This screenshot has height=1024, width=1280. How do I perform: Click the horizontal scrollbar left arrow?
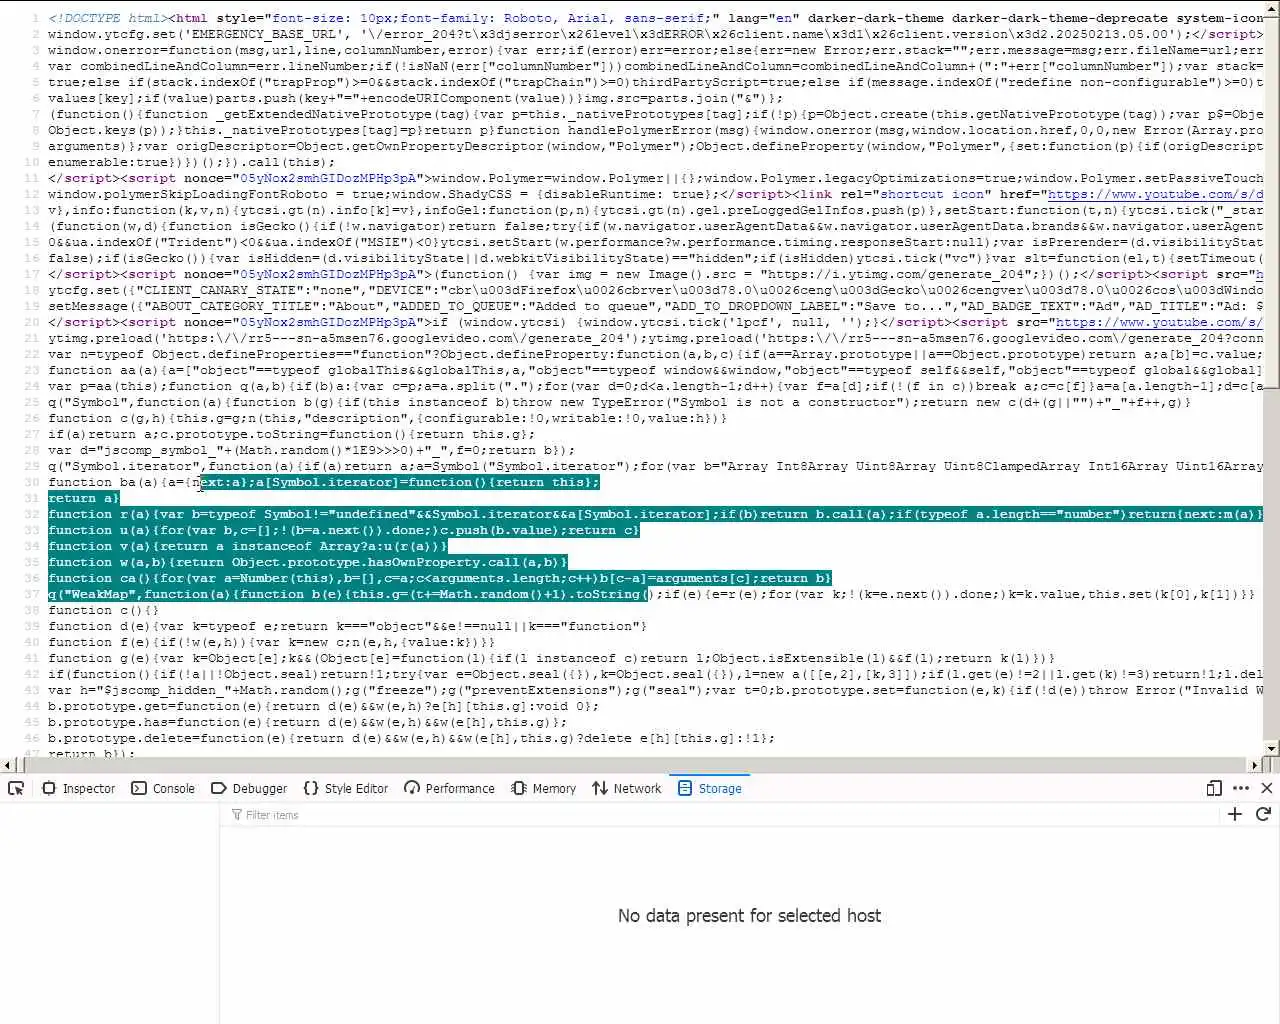(x=7, y=765)
